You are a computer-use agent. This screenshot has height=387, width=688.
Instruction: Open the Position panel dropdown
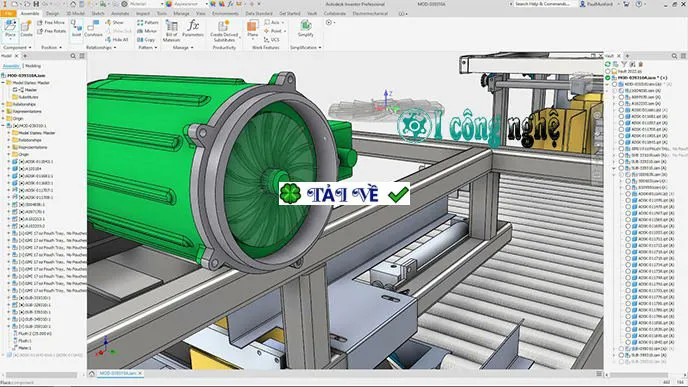pyautogui.click(x=51, y=47)
